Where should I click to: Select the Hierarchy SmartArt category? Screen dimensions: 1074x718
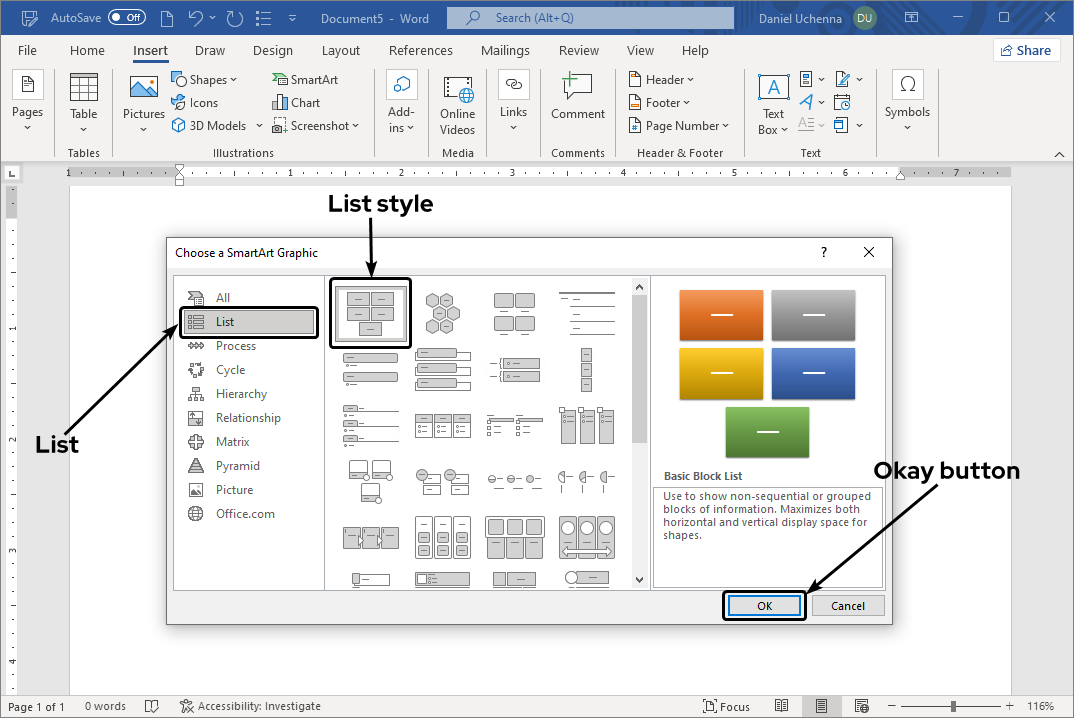[241, 394]
